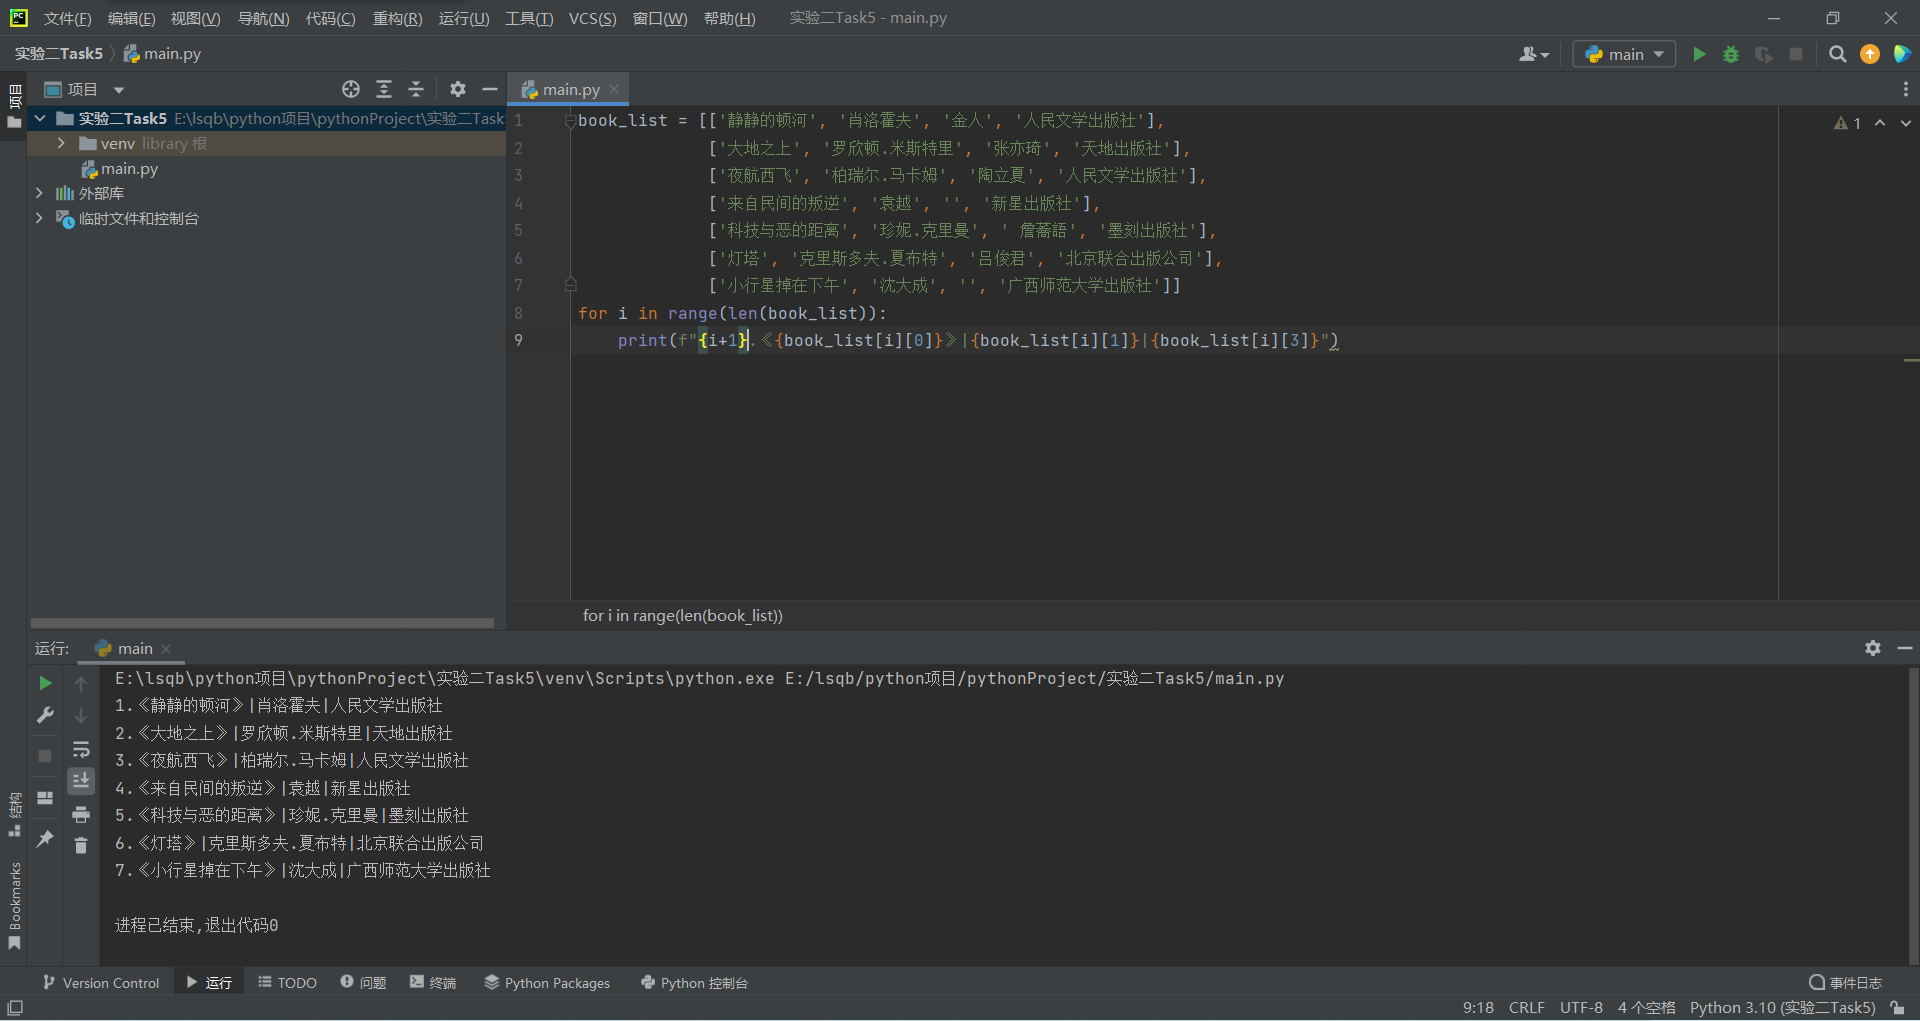This screenshot has width=1920, height=1021.
Task: Open the main run configuration dropdown
Action: coord(1625,54)
